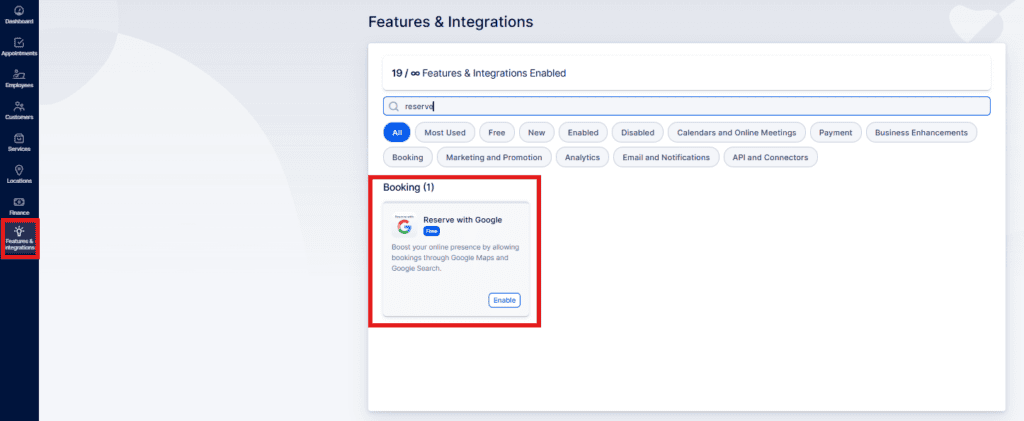1024x421 pixels.
Task: Filter by Calendars and Online Meetings
Action: point(737,133)
